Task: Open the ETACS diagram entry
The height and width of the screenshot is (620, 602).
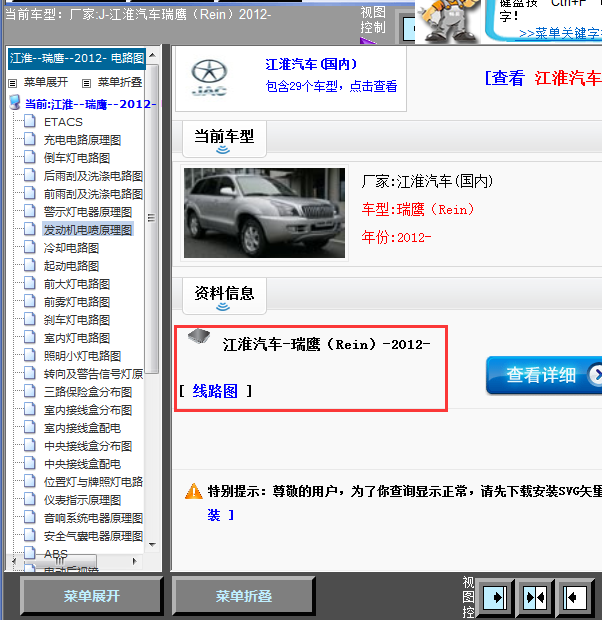Action: coord(63,122)
